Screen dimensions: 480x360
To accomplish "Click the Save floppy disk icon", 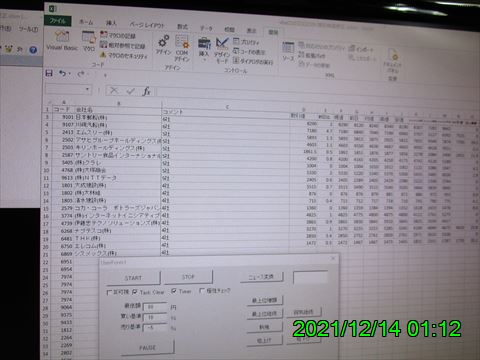I will pos(49,73).
